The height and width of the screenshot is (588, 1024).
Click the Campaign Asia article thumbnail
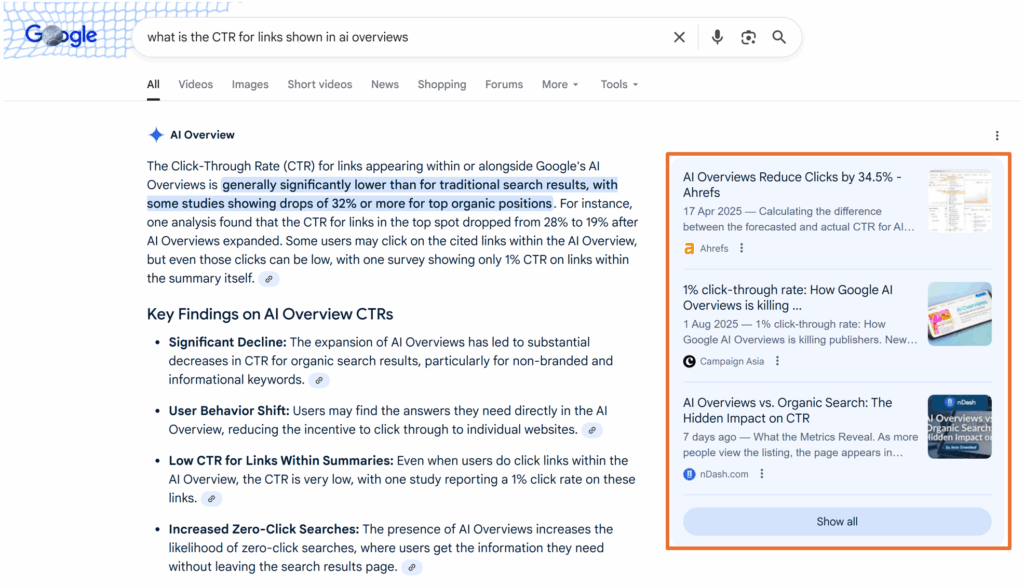959,314
